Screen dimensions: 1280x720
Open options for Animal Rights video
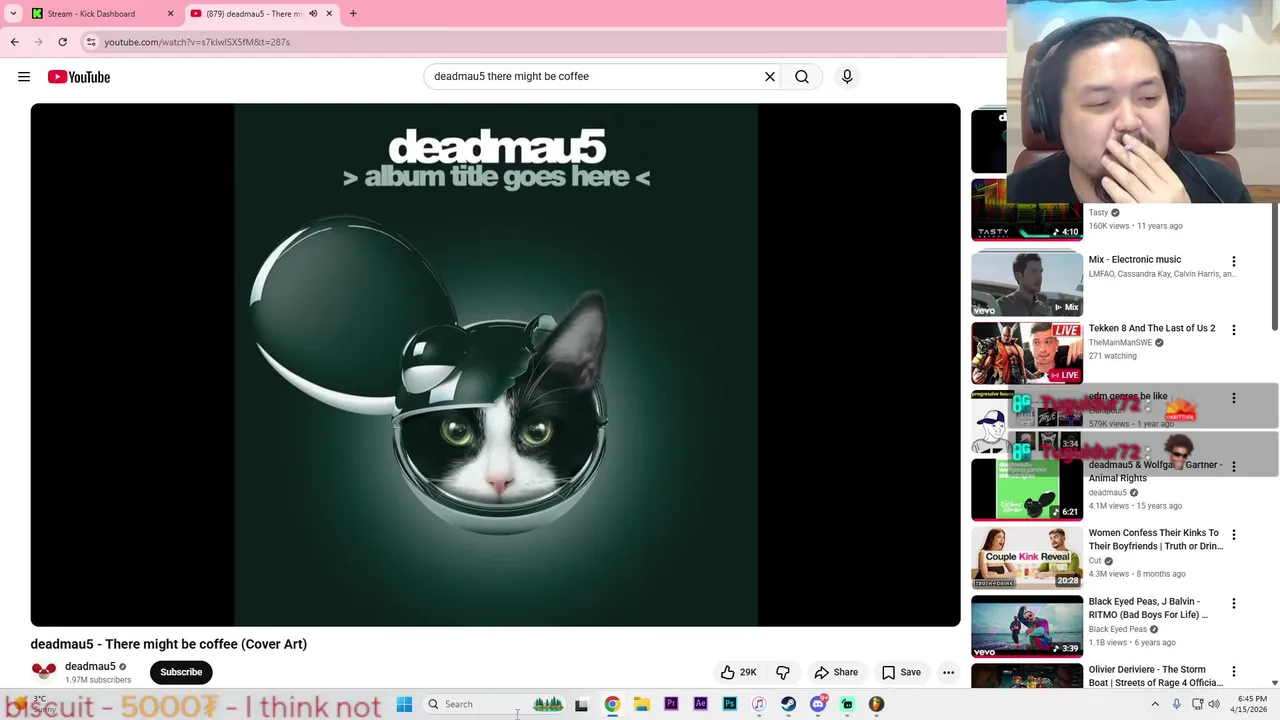[x=1233, y=466]
